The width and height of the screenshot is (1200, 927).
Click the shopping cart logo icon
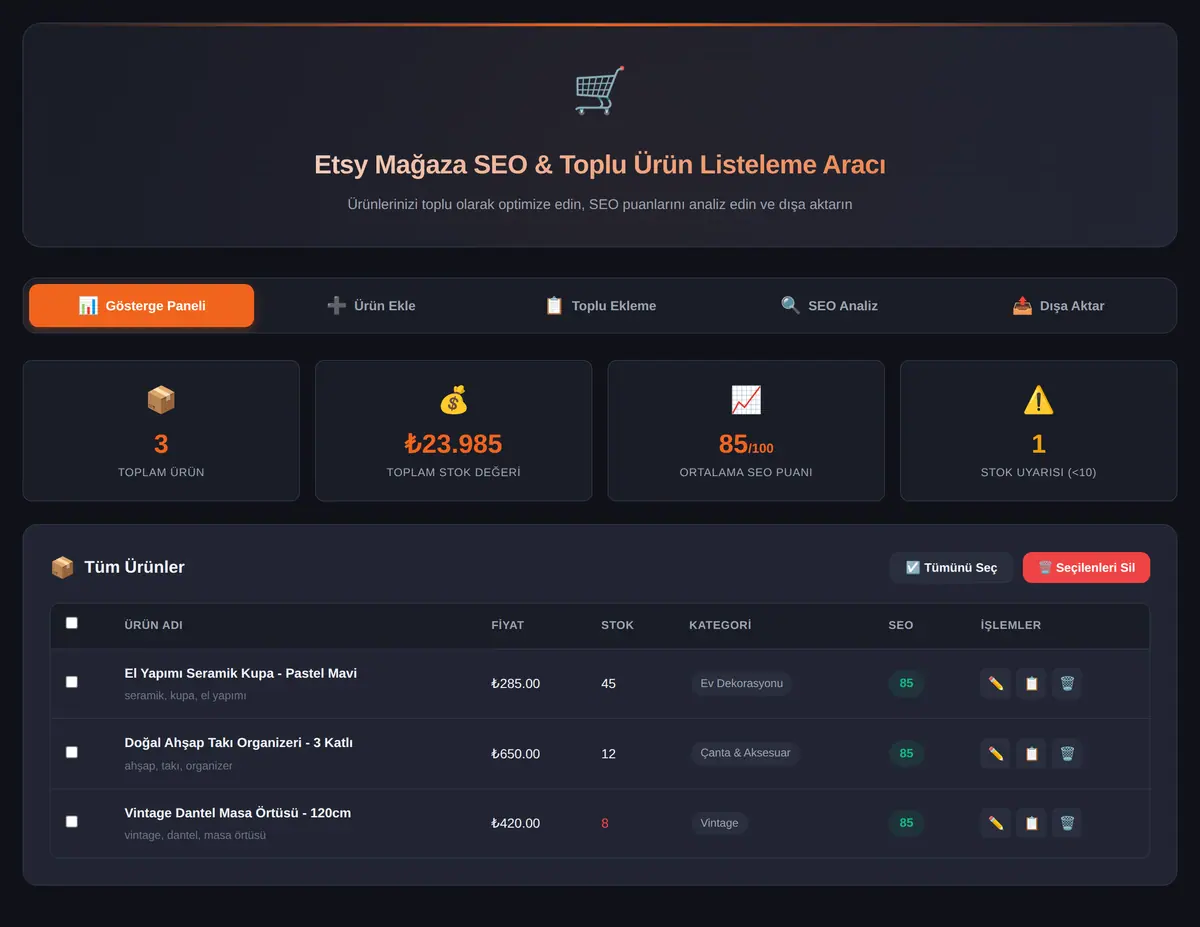point(600,91)
